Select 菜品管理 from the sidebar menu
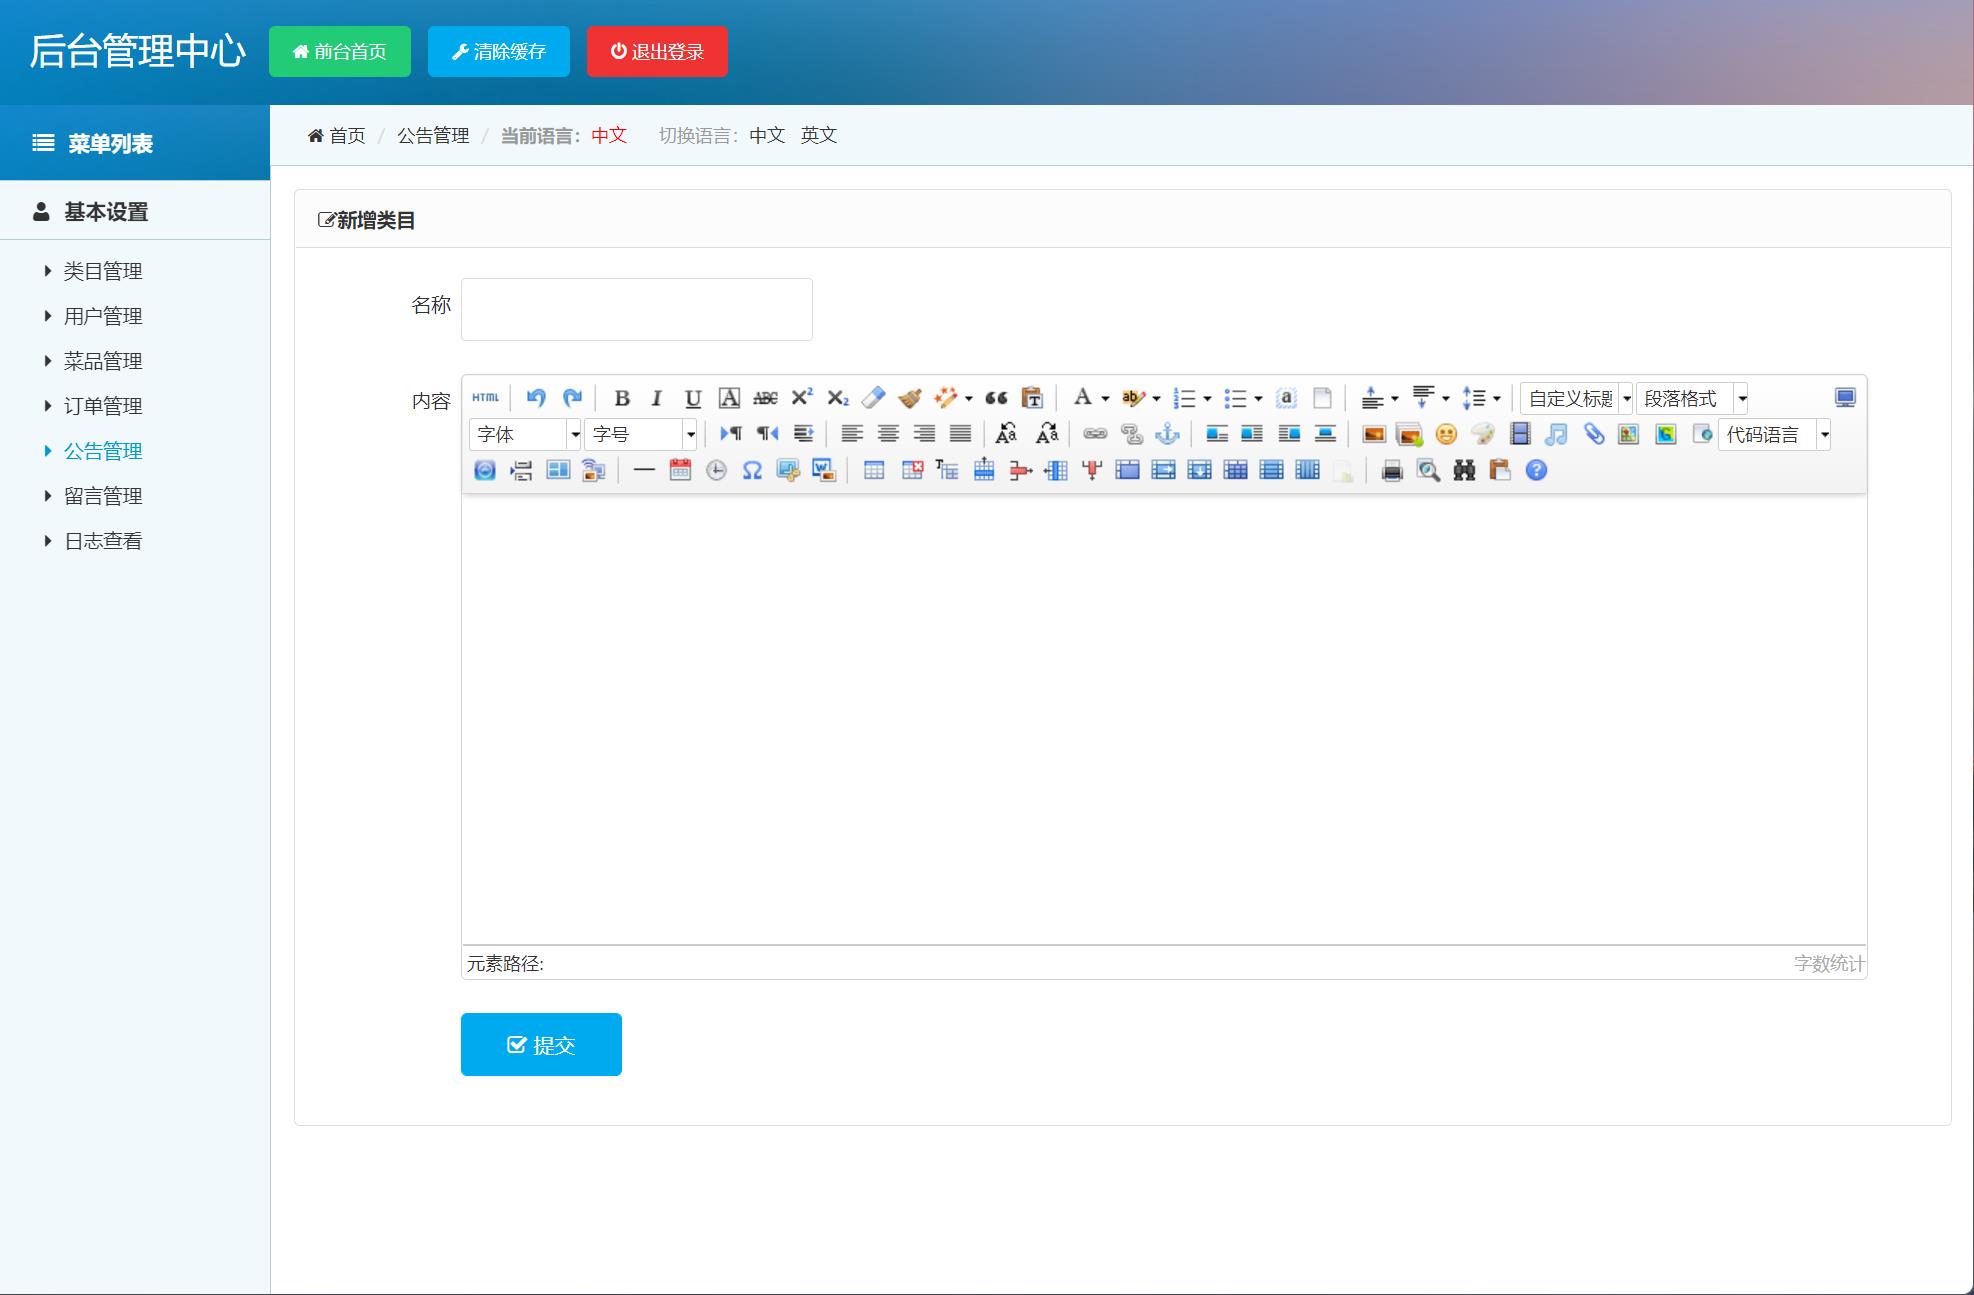The height and width of the screenshot is (1295, 1974). pos(103,361)
